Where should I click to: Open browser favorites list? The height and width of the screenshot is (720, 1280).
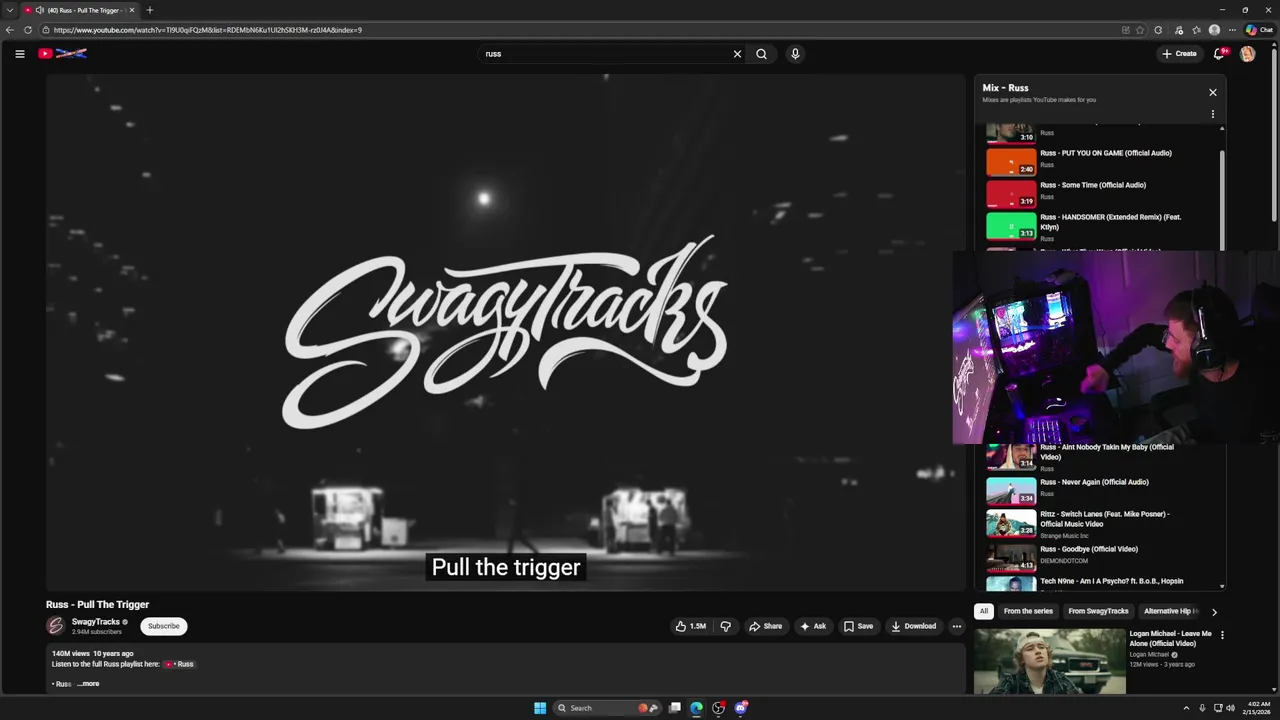coord(1196,30)
